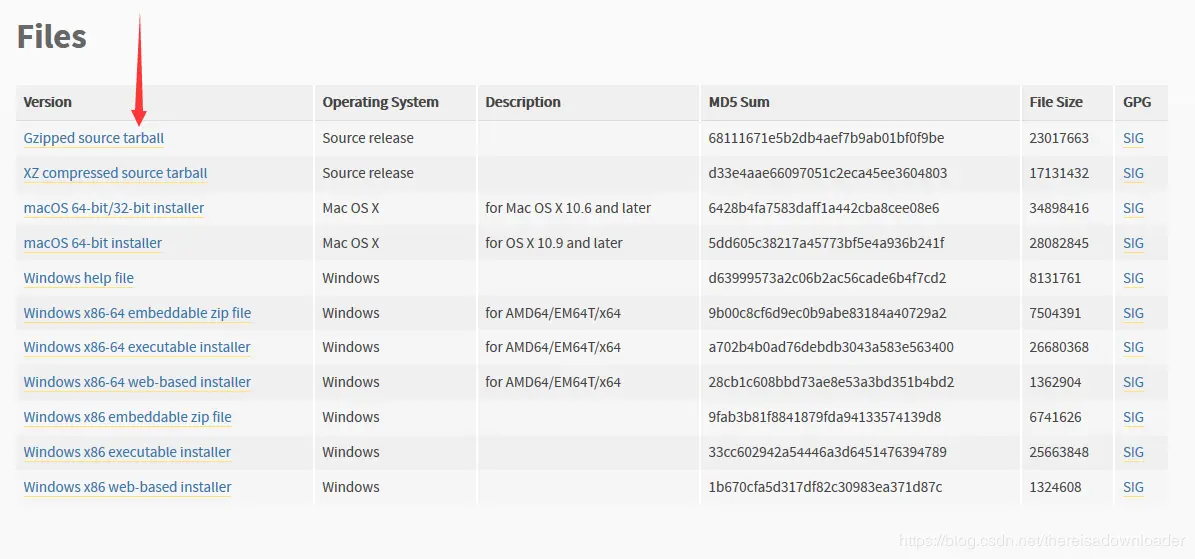Open SIG for Windows x86-64 executable installer
The image size is (1195, 559).
point(1133,347)
